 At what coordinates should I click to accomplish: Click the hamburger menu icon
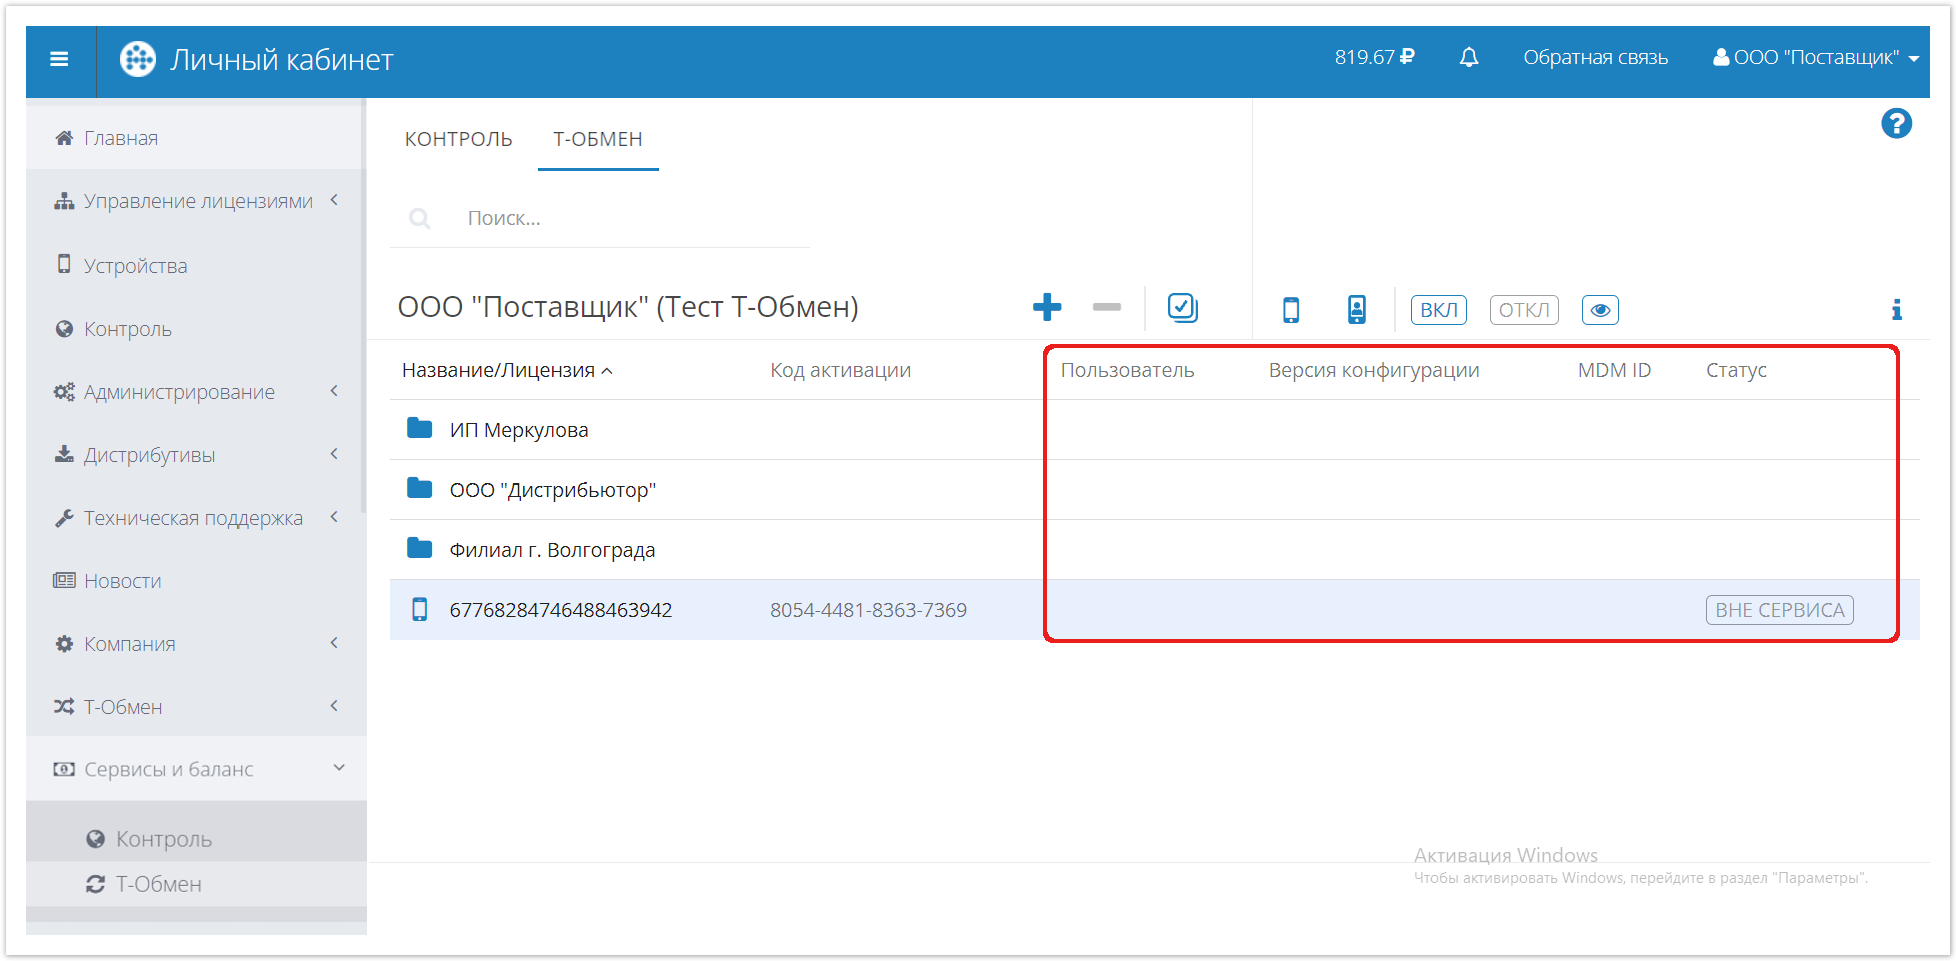click(60, 59)
